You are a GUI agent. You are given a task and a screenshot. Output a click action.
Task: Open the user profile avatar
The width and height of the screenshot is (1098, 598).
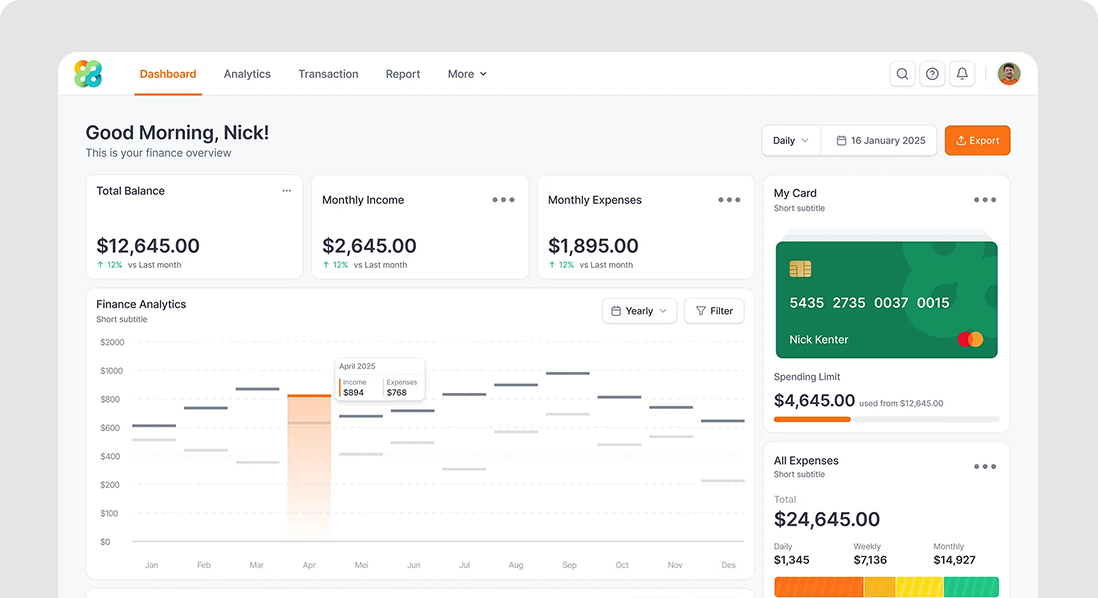[x=1008, y=74]
